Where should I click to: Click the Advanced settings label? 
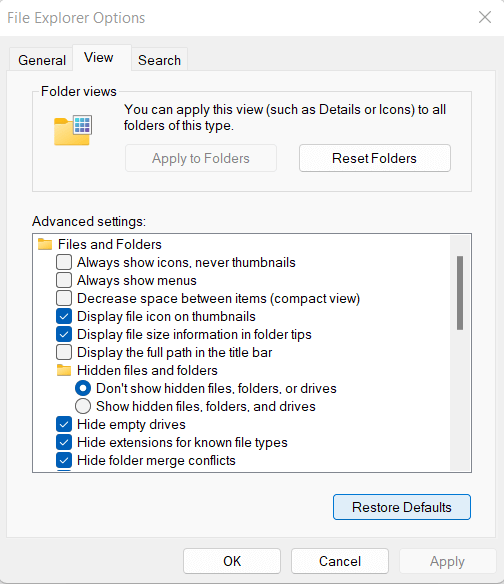point(89,221)
